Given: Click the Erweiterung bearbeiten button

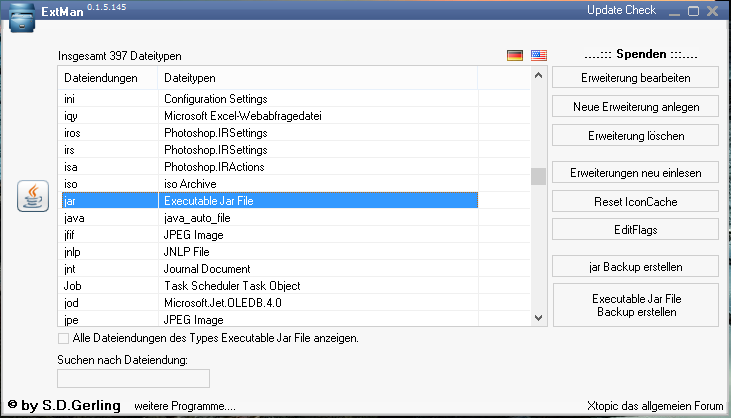Looking at the screenshot, I should [635, 78].
